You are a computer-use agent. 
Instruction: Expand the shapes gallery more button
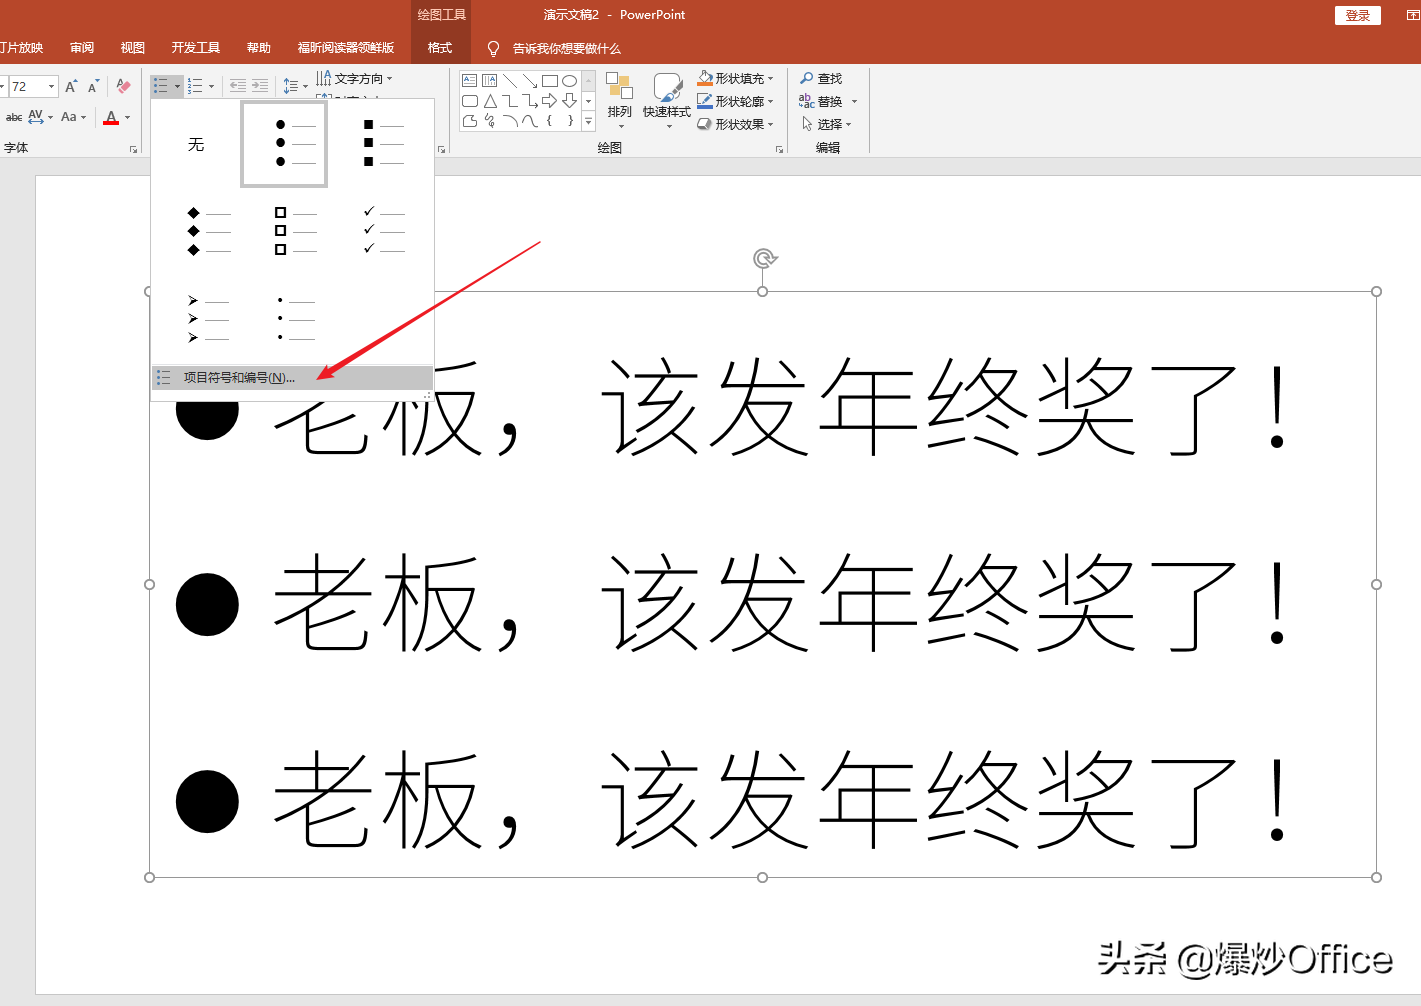coord(588,121)
